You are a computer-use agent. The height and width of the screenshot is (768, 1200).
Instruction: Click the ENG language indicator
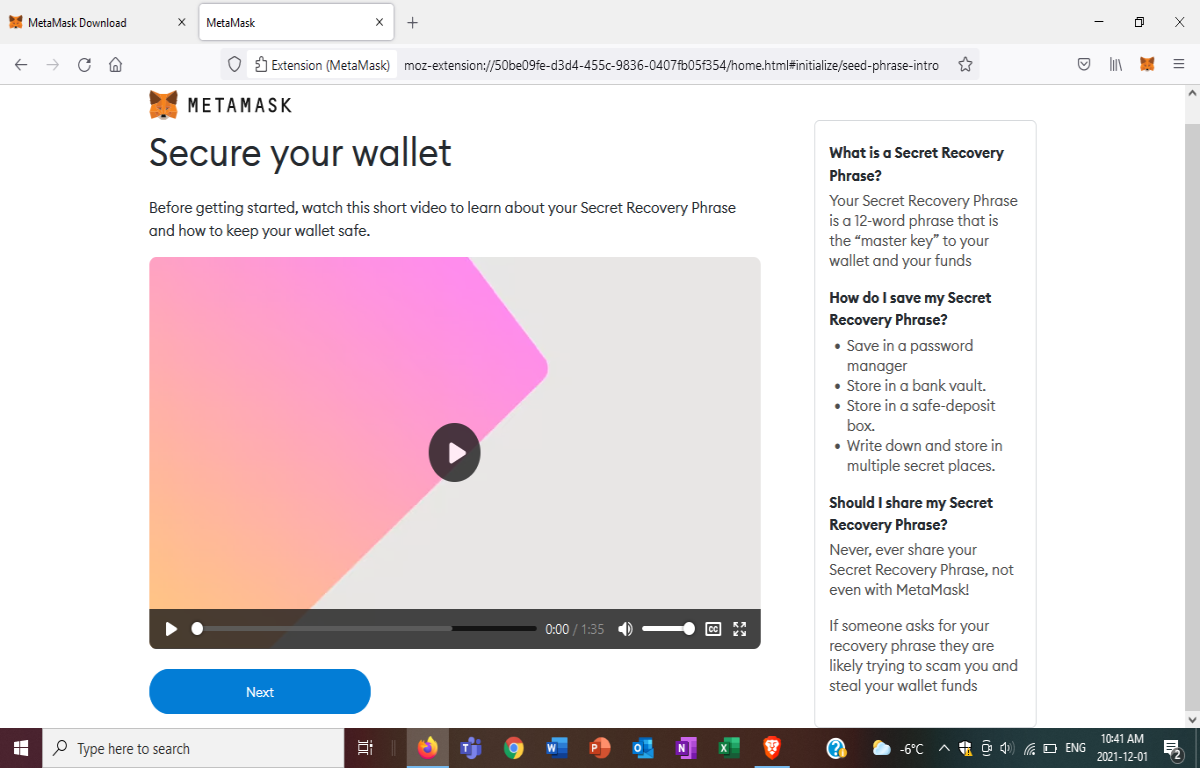point(1076,748)
